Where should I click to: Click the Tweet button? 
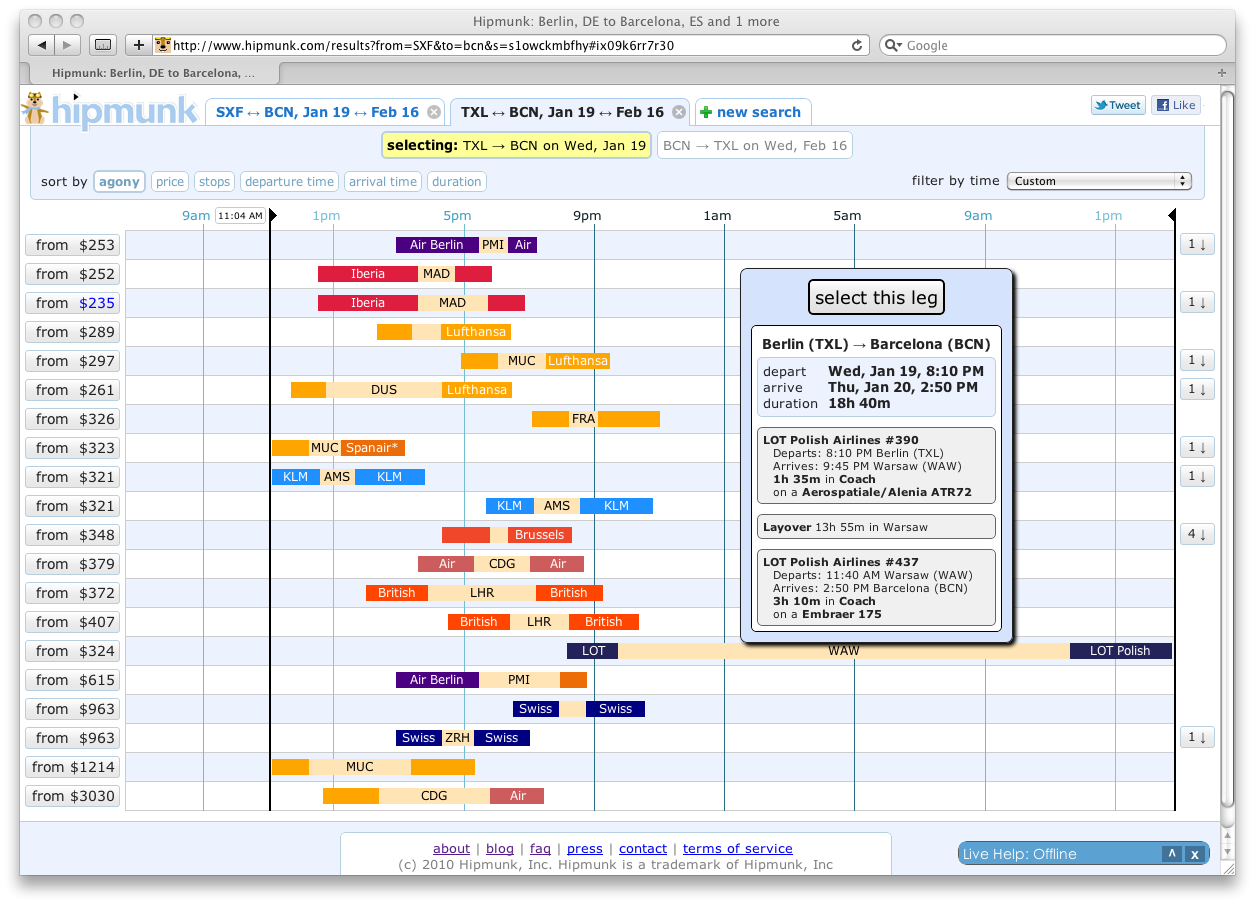point(1117,105)
